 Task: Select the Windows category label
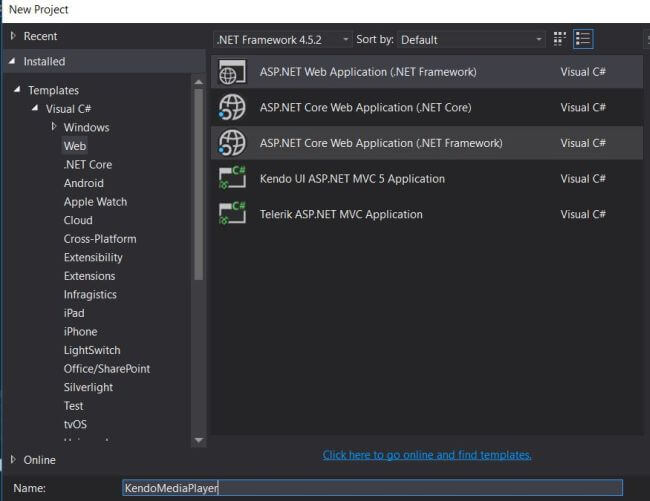pos(87,127)
